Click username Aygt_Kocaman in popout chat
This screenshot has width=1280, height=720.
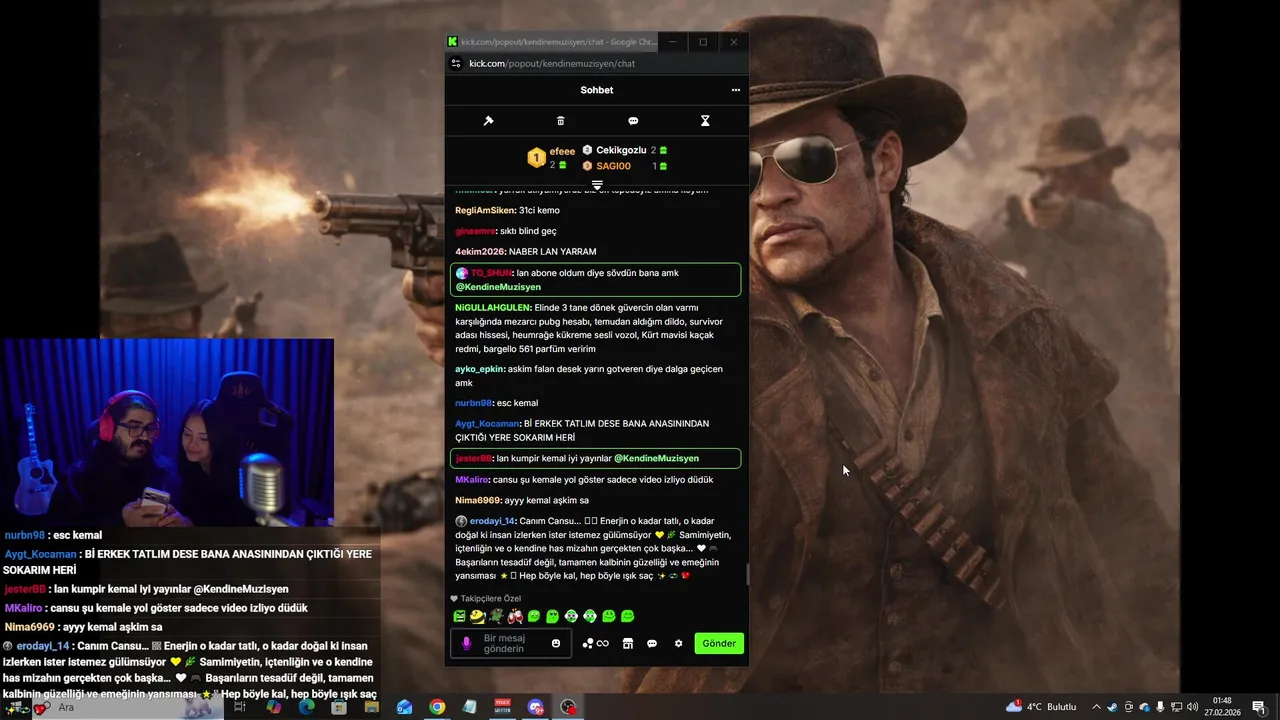tap(487, 423)
